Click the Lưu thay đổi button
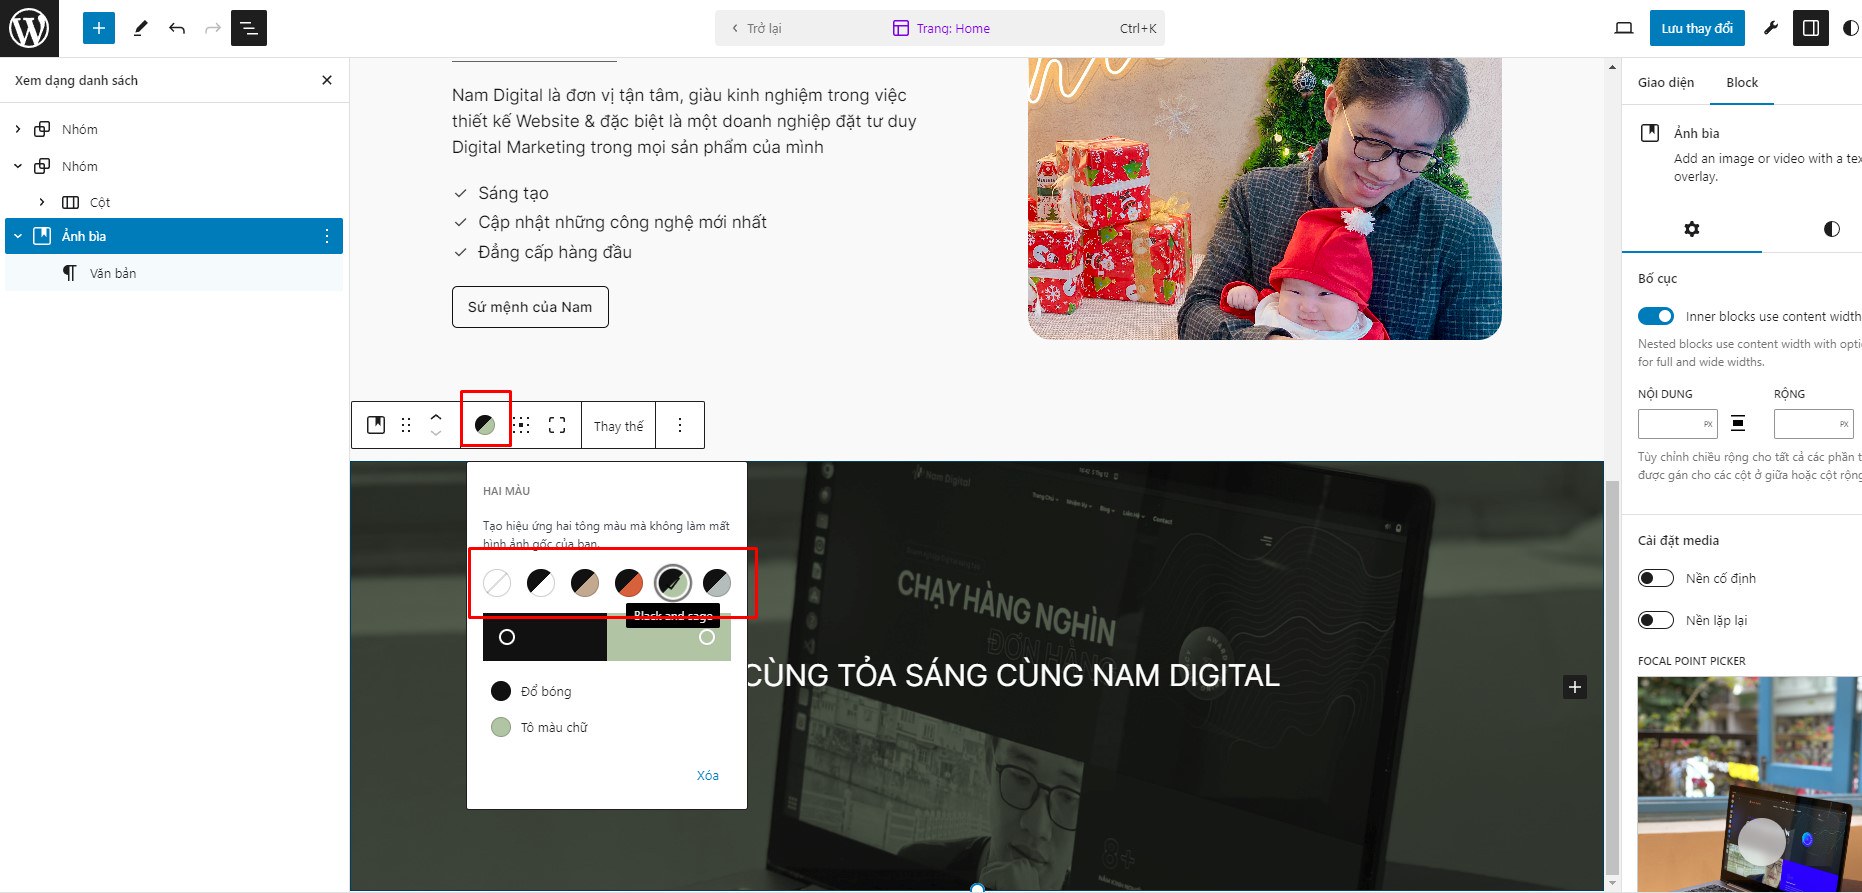Screen dimensions: 1862x893 (1697, 28)
